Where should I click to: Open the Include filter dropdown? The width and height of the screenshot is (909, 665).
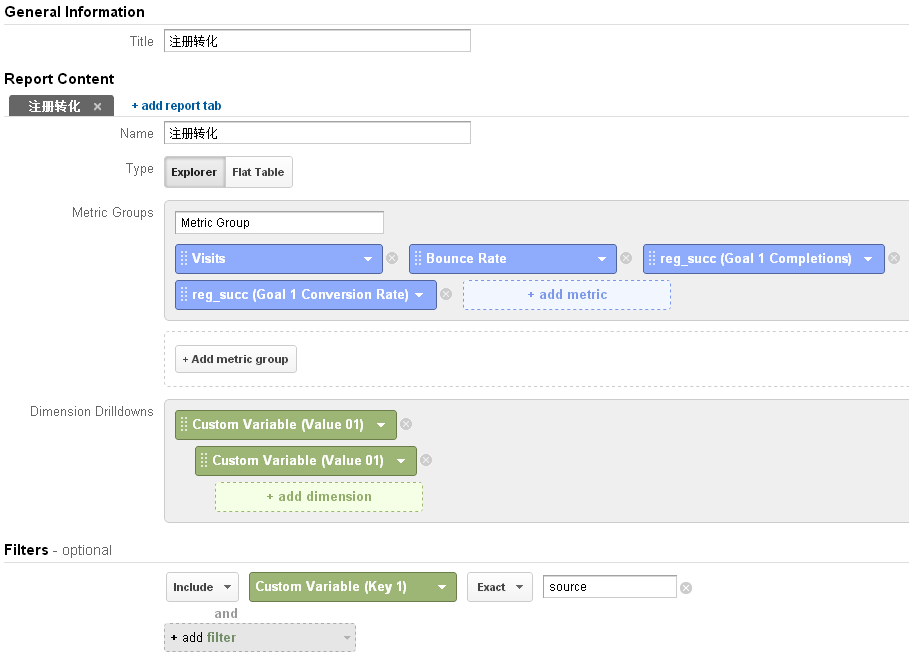[x=202, y=587]
